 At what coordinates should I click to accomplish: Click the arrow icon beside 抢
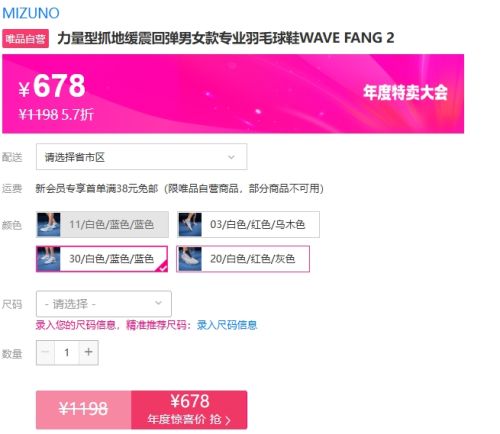(228, 420)
